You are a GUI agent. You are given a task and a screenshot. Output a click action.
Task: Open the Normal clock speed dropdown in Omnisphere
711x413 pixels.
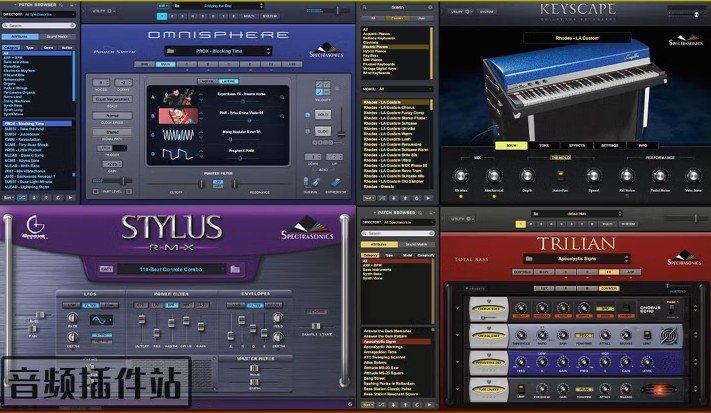[x=112, y=116]
